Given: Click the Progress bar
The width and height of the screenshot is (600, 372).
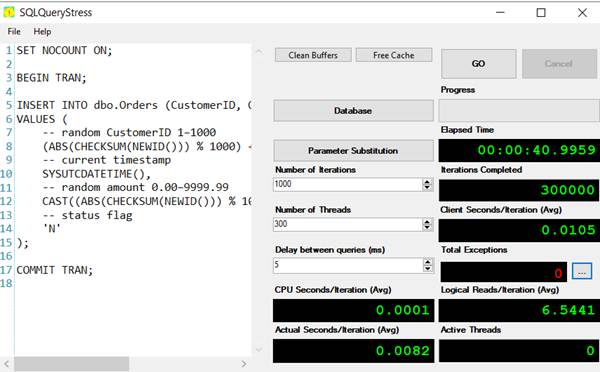Looking at the screenshot, I should pyautogui.click(x=519, y=111).
